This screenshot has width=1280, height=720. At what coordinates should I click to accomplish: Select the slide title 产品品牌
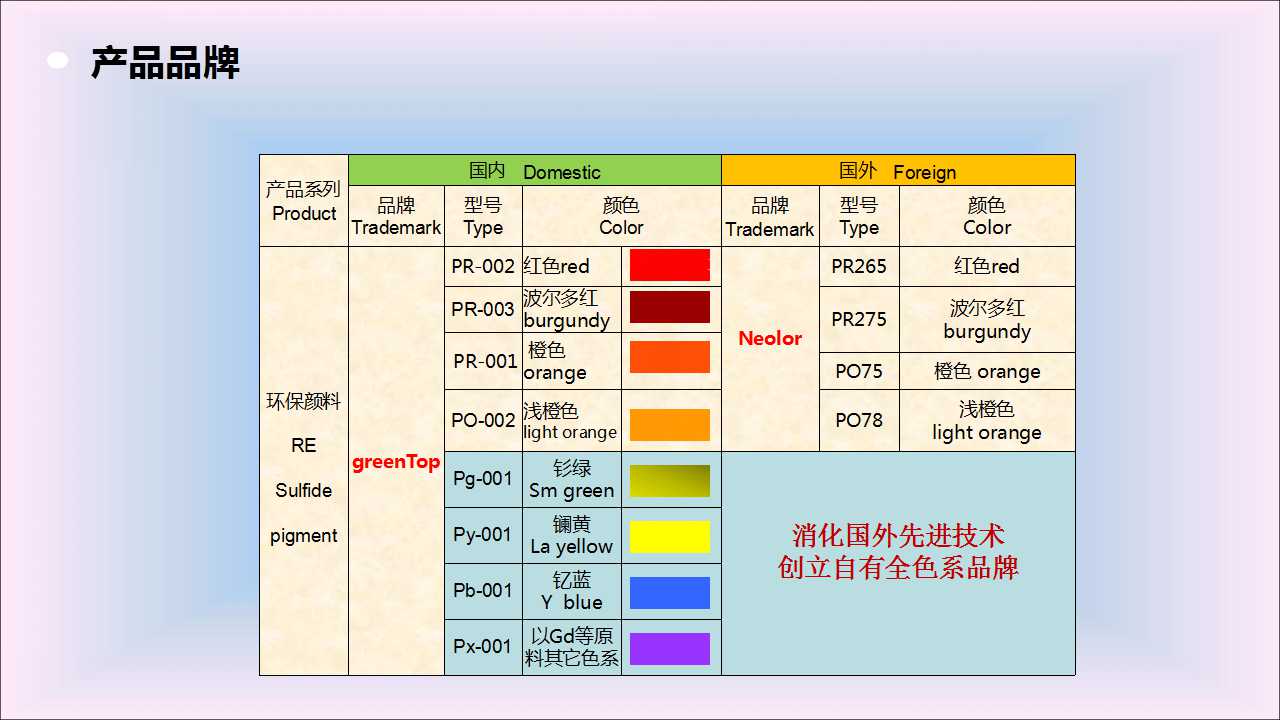pyautogui.click(x=165, y=63)
